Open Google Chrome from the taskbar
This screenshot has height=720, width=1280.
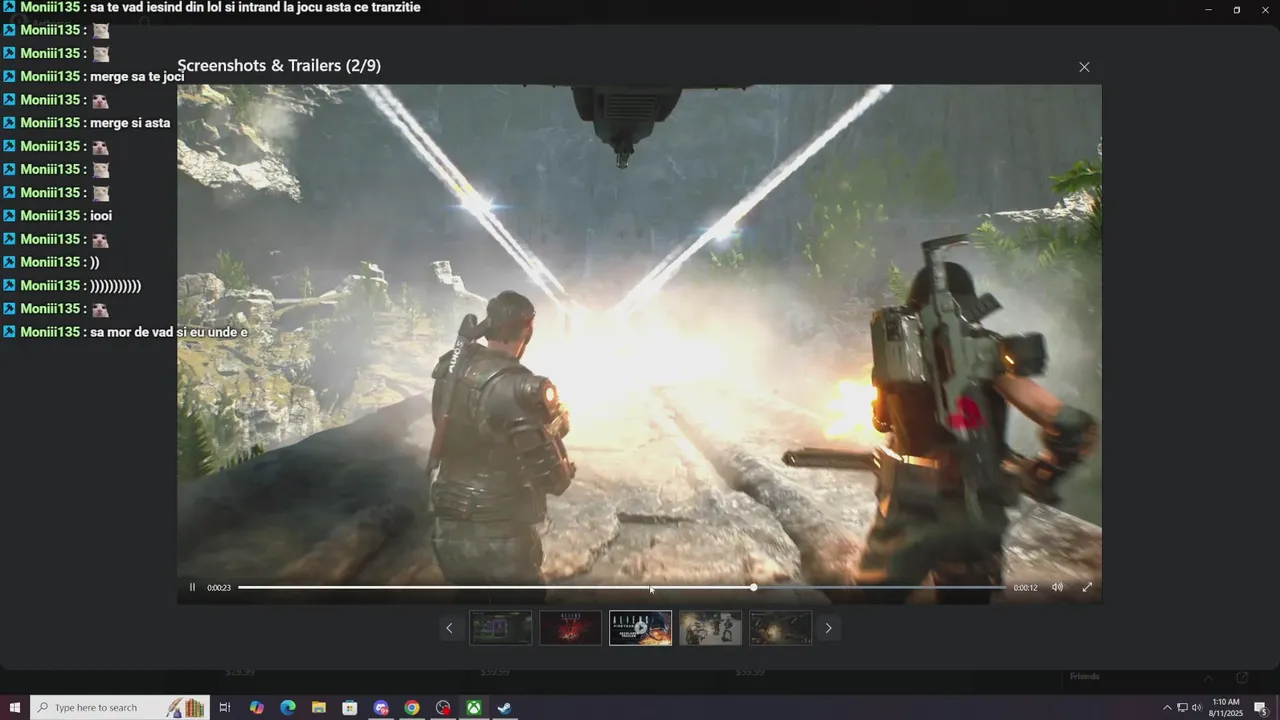tap(412, 708)
